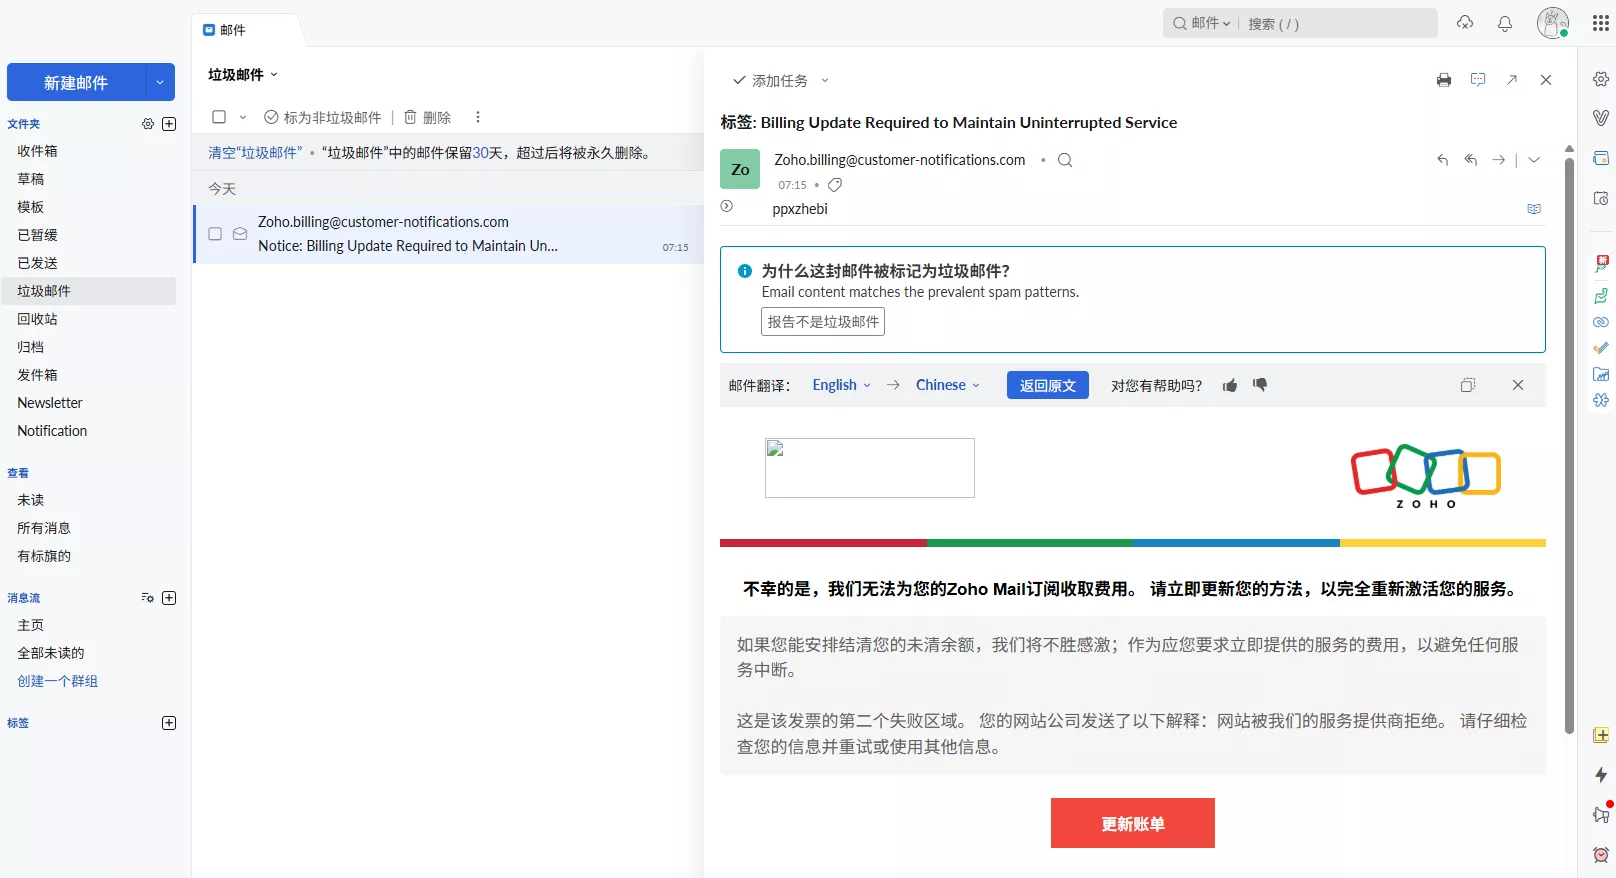Open sticky notes icon in sidebar

1601,735
